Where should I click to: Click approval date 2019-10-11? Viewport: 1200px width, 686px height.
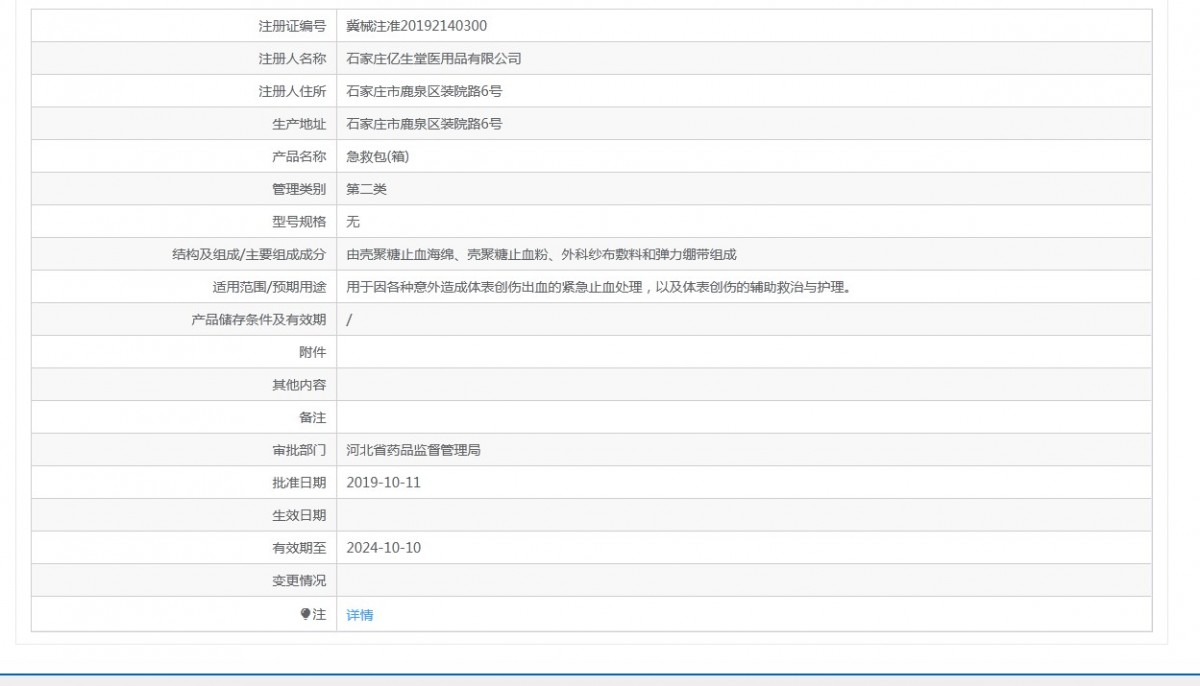click(384, 482)
